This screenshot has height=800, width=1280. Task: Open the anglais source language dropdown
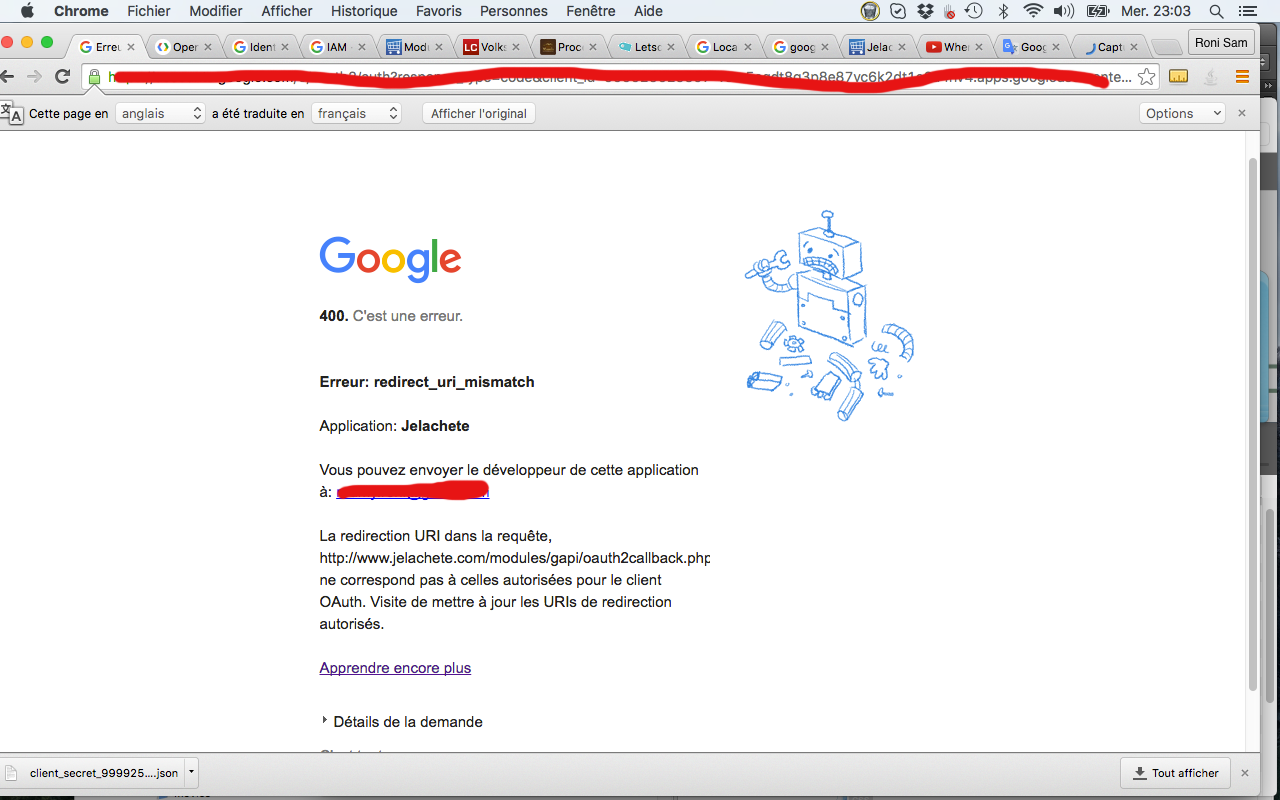coord(160,114)
